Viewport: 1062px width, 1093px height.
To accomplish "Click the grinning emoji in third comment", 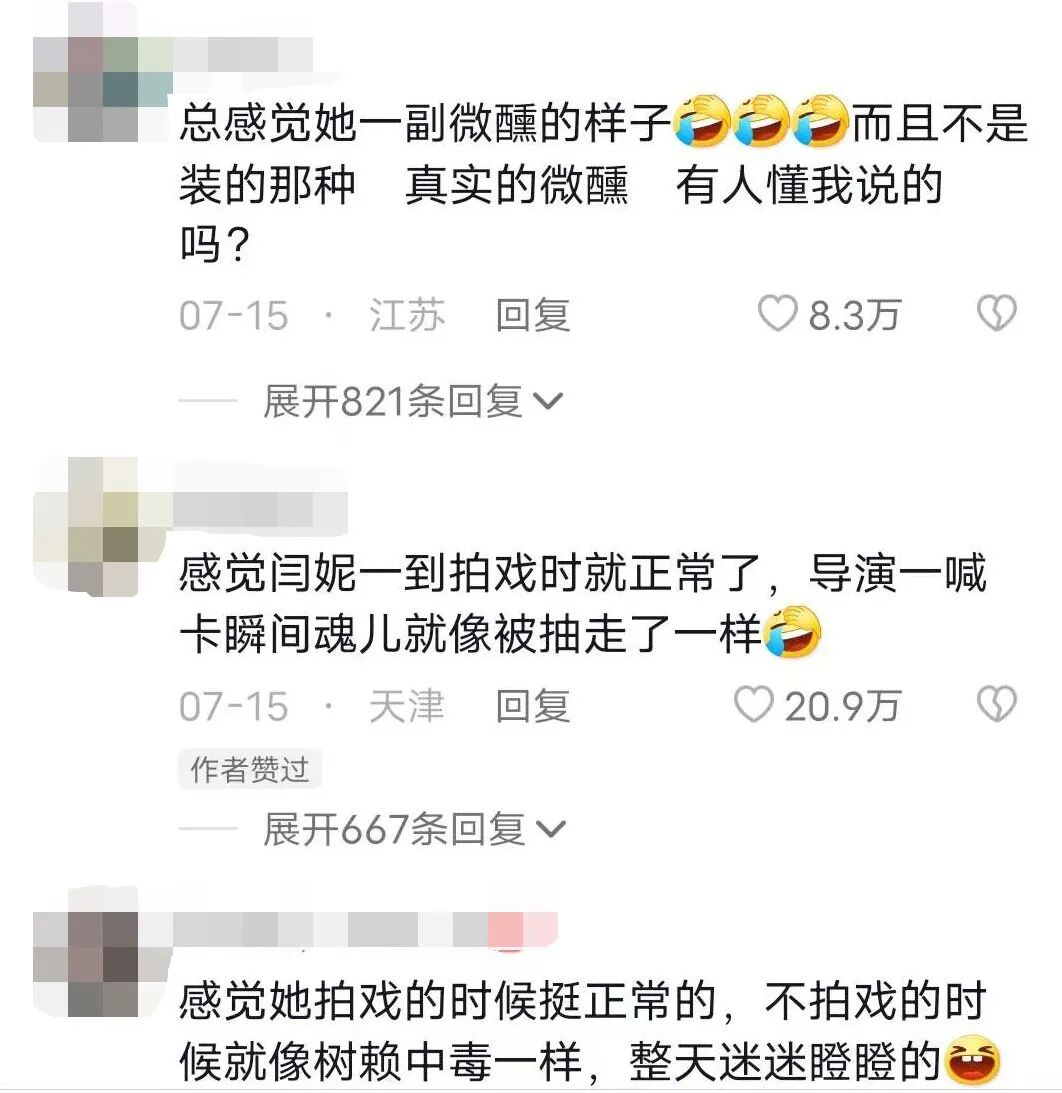I will (x=972, y=1060).
